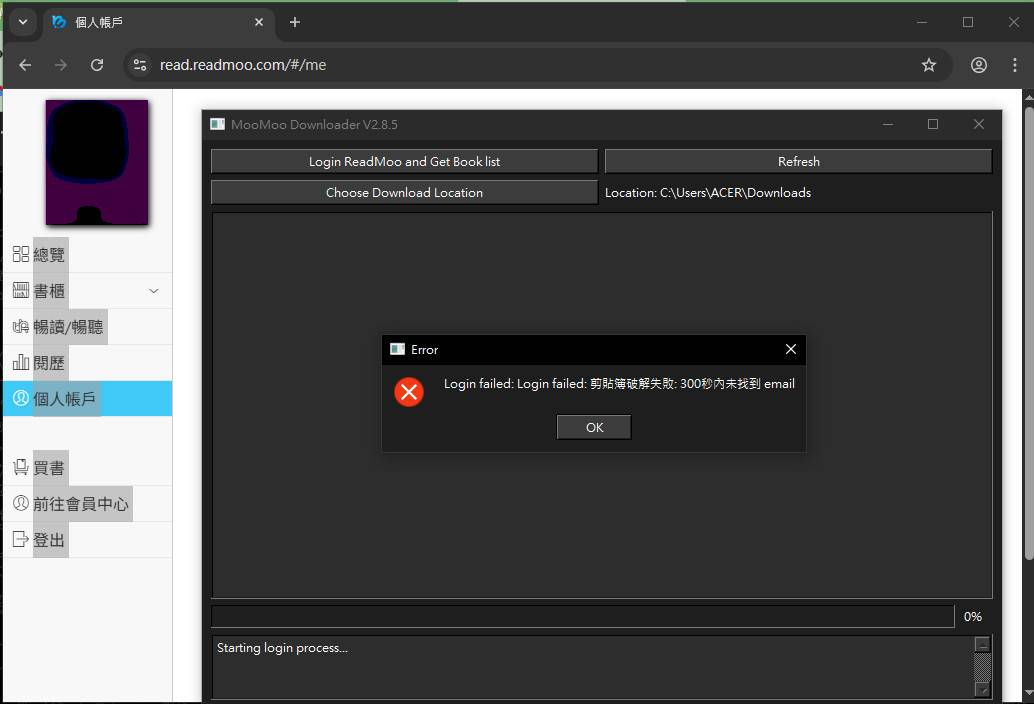Open a new browser tab
The height and width of the screenshot is (704, 1034).
click(x=294, y=22)
